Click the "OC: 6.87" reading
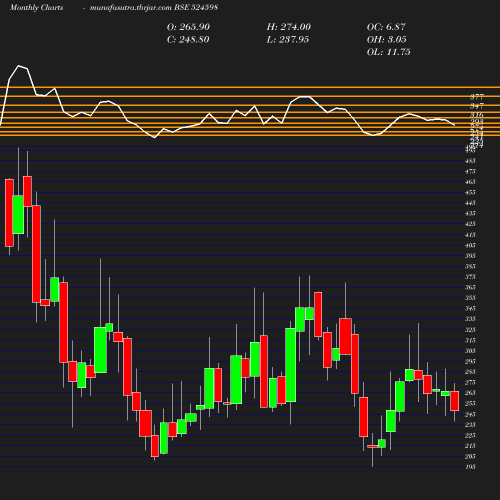This screenshot has width=500, height=500. tap(386, 27)
